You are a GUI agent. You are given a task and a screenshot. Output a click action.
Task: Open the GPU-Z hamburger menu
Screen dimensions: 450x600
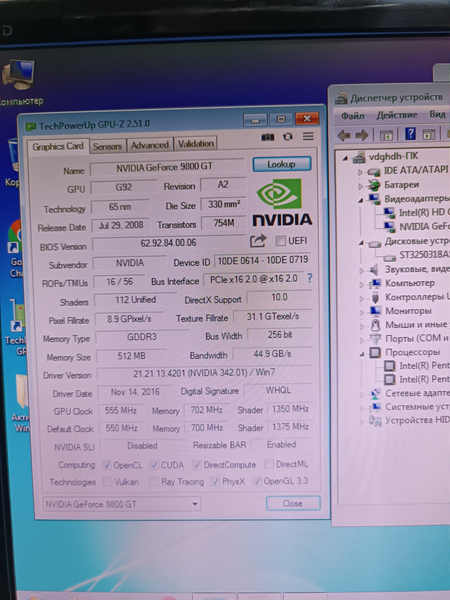pos(308,136)
